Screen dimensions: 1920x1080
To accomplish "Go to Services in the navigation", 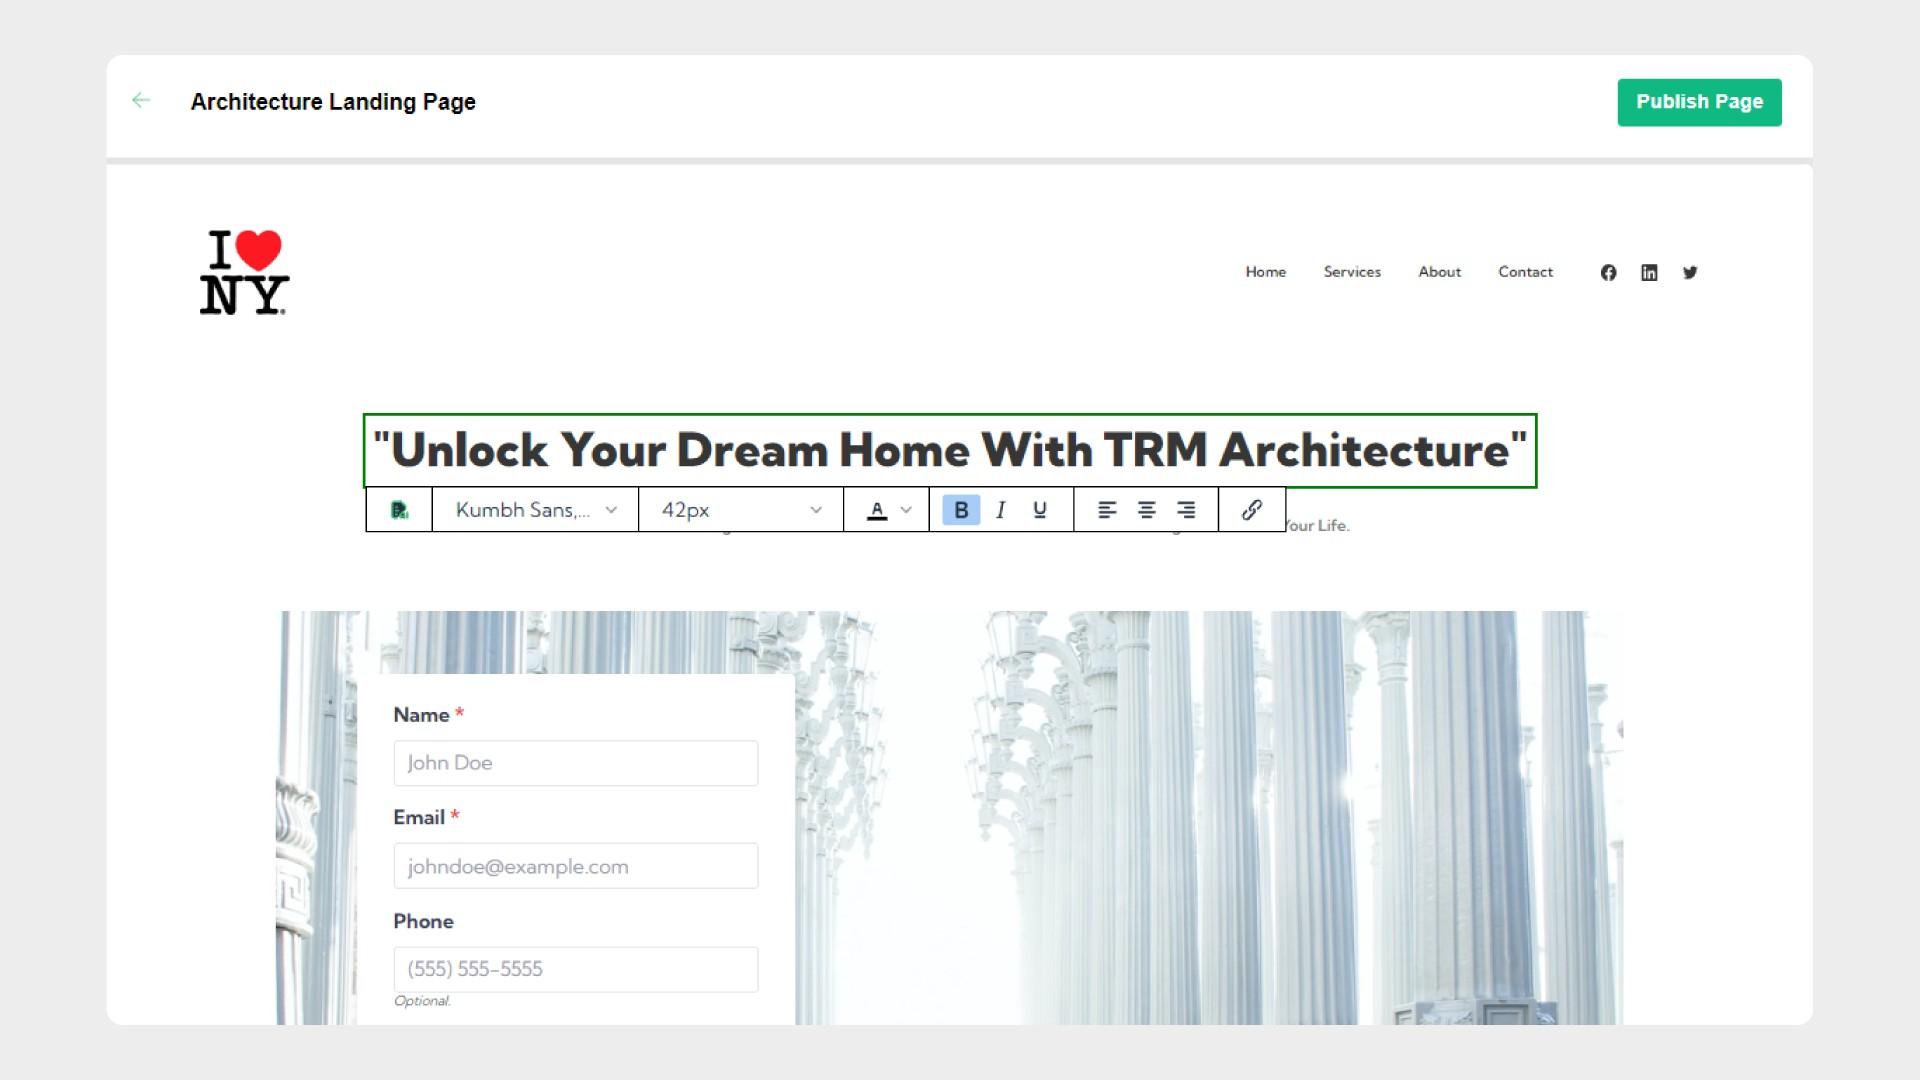I will 1352,272.
